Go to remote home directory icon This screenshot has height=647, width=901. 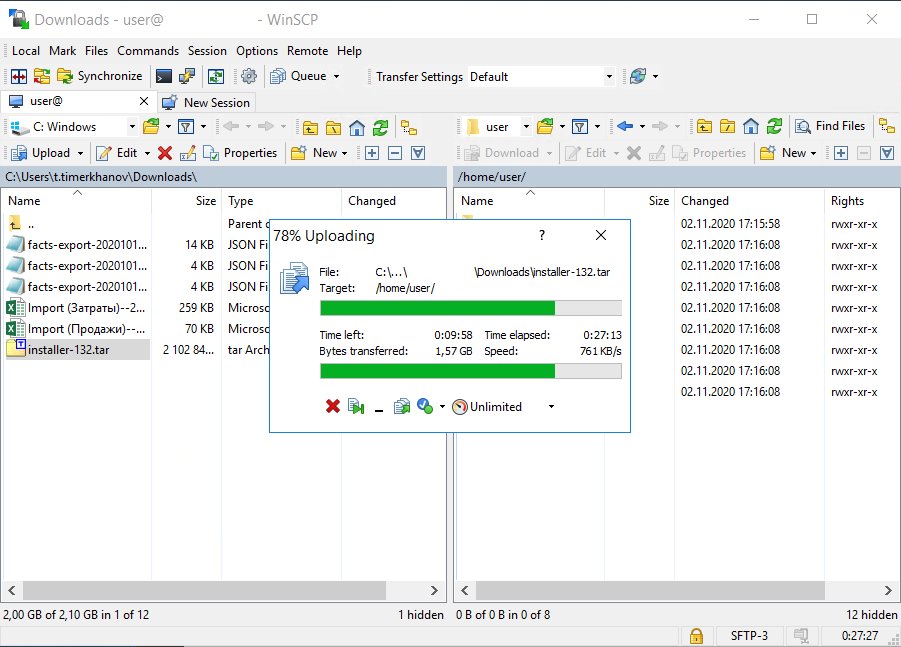[x=750, y=126]
